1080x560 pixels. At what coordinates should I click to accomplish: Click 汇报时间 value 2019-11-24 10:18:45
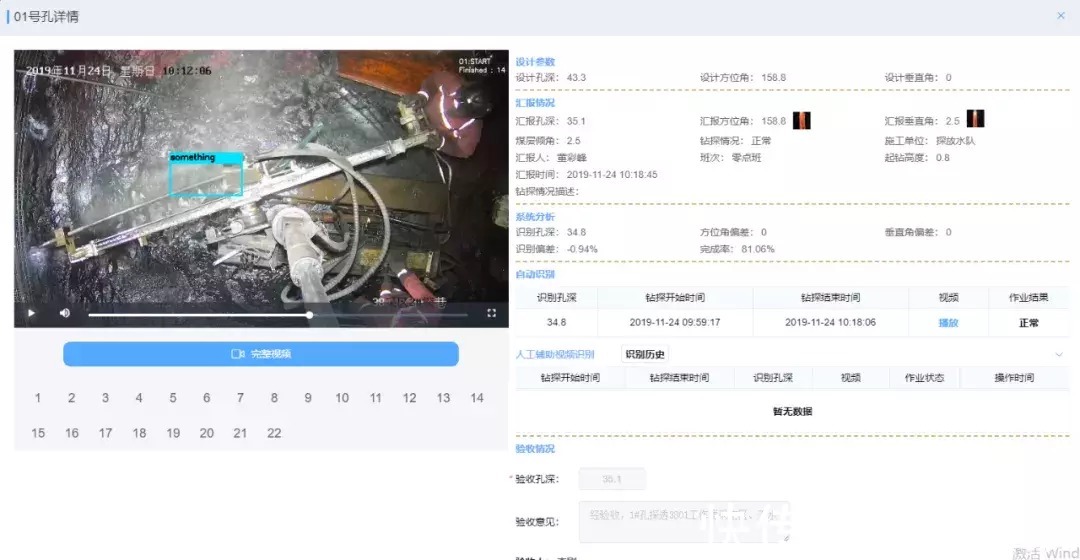(x=612, y=174)
